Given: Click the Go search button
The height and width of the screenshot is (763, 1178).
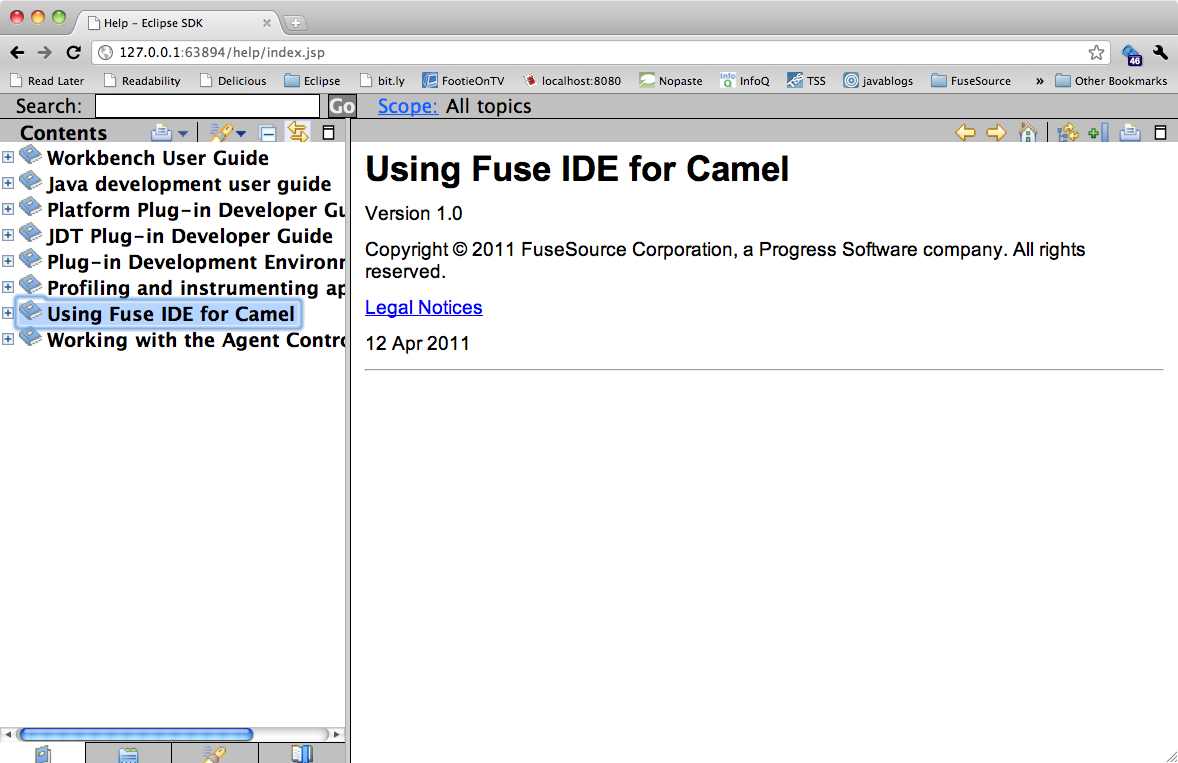Looking at the screenshot, I should click(342, 107).
